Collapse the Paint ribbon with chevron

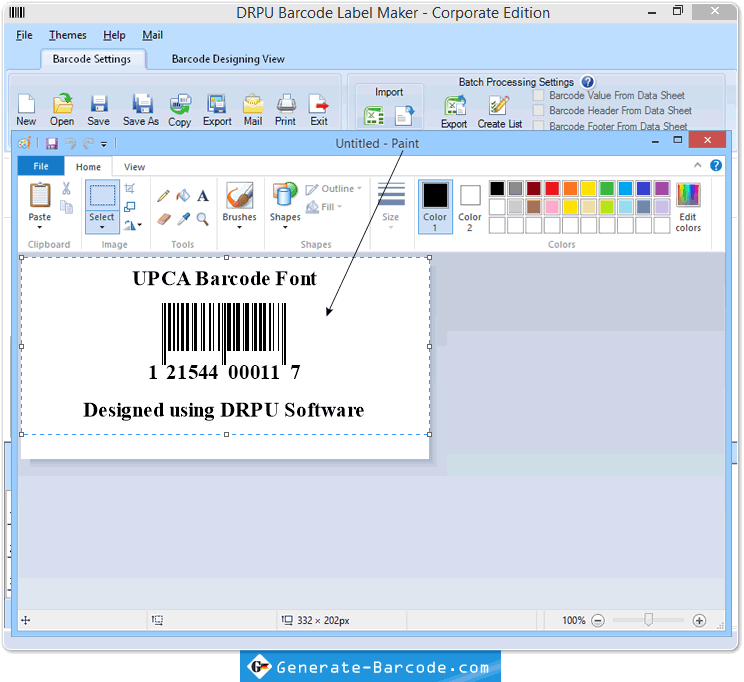[x=698, y=165]
